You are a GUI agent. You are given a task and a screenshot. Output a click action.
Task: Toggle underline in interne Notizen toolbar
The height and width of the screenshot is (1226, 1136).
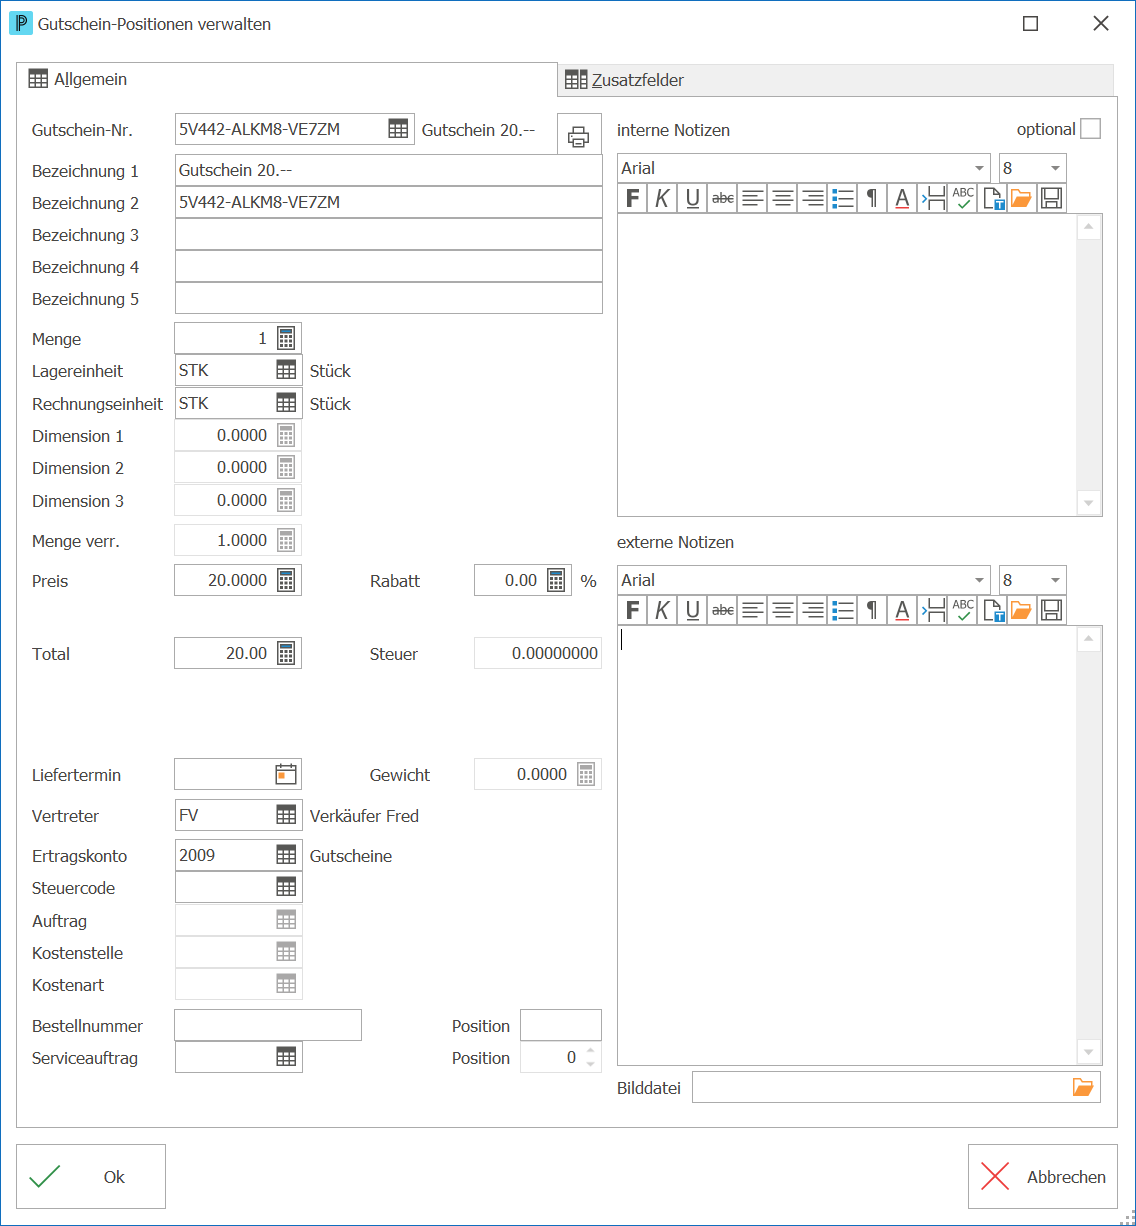point(692,198)
